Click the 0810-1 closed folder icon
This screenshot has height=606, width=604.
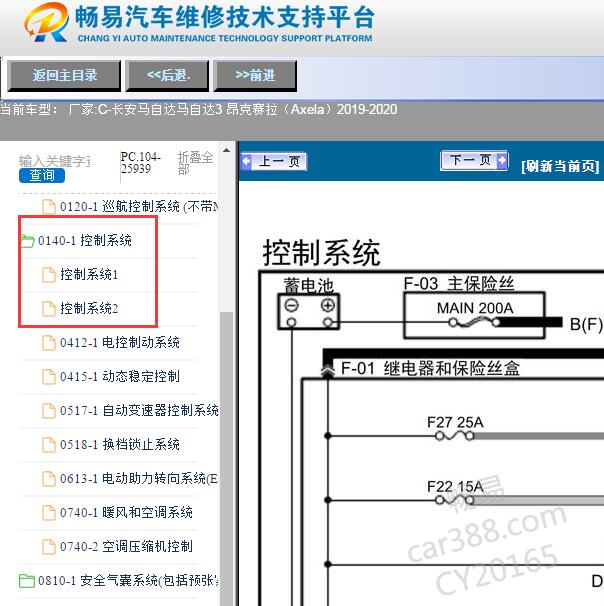pos(27,580)
